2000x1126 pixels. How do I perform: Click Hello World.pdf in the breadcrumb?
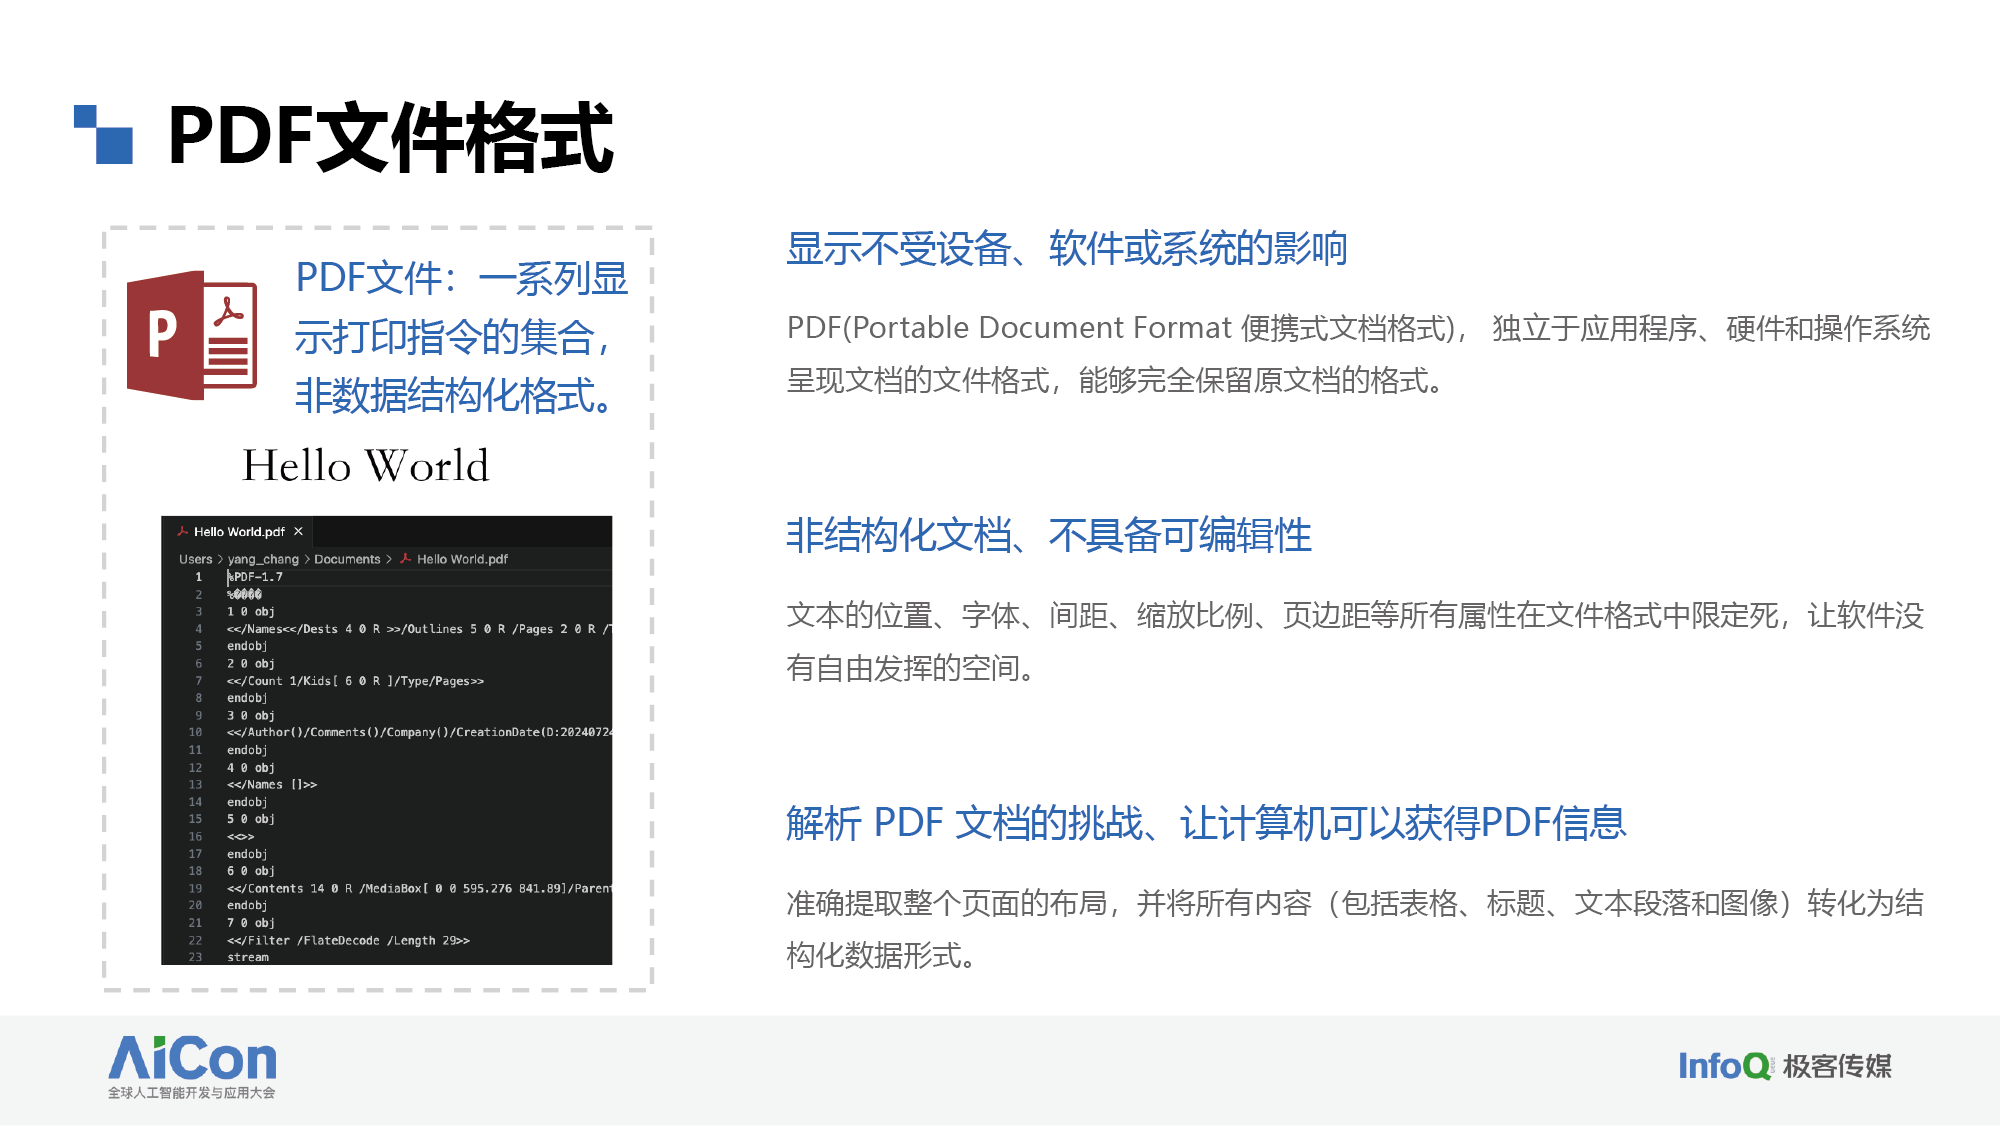[462, 559]
